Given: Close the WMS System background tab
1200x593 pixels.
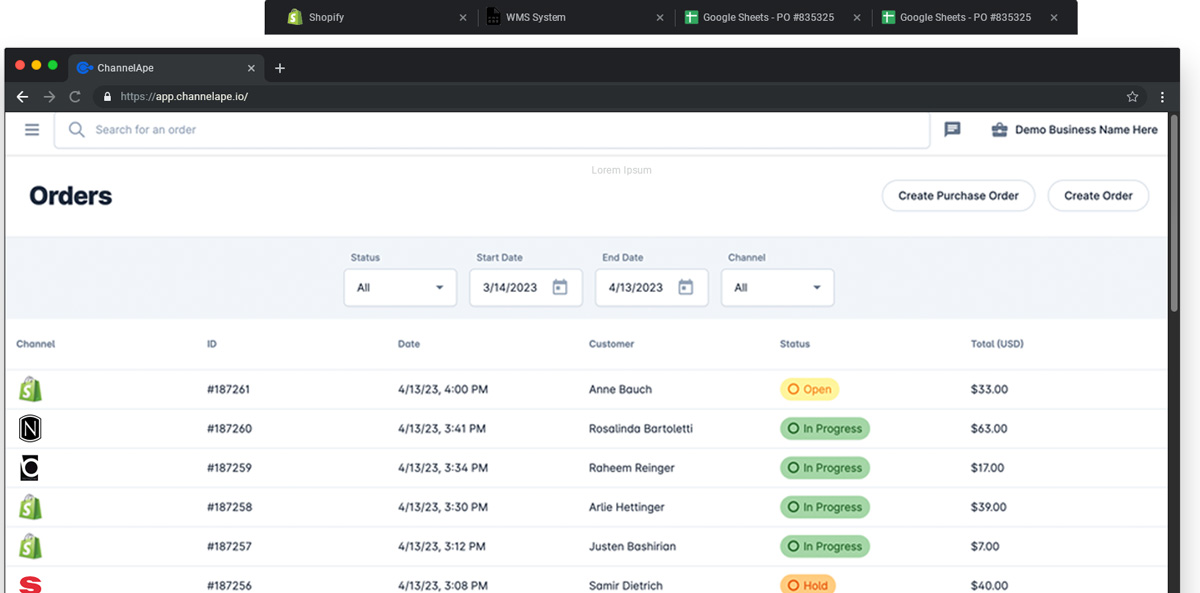Looking at the screenshot, I should (659, 17).
